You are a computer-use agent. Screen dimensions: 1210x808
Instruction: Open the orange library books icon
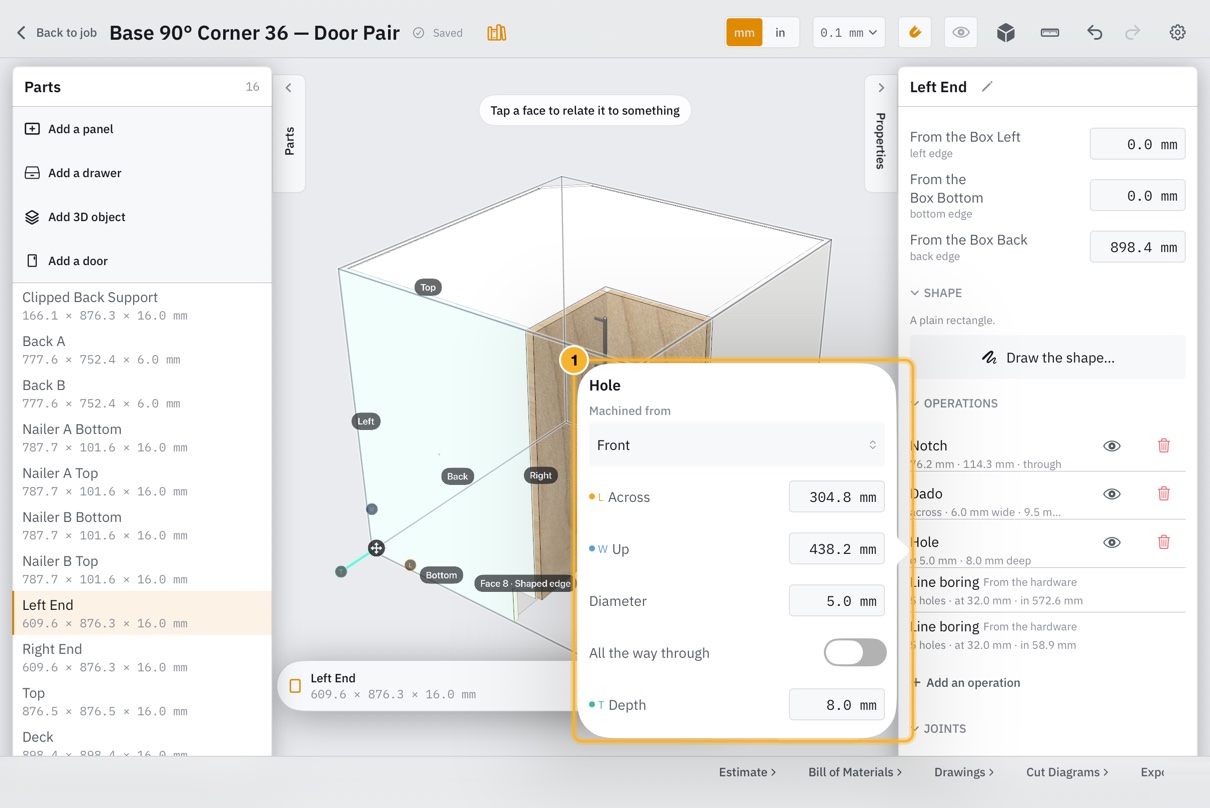point(497,33)
